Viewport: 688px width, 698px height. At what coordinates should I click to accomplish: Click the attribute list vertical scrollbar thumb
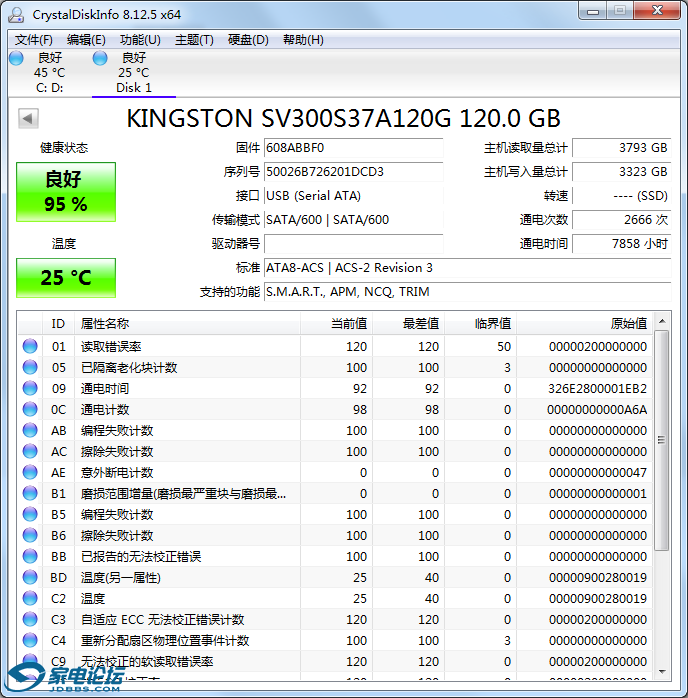(x=662, y=440)
